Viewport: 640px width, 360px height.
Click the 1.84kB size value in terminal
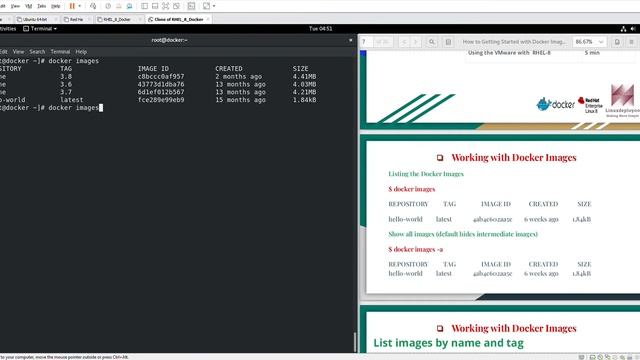(x=304, y=100)
